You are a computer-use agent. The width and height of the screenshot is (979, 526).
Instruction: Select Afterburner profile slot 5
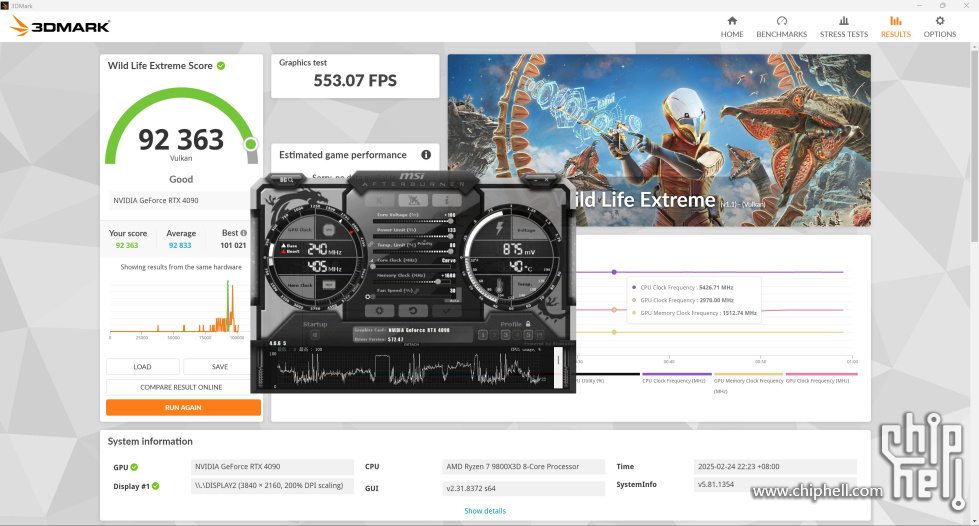click(528, 335)
